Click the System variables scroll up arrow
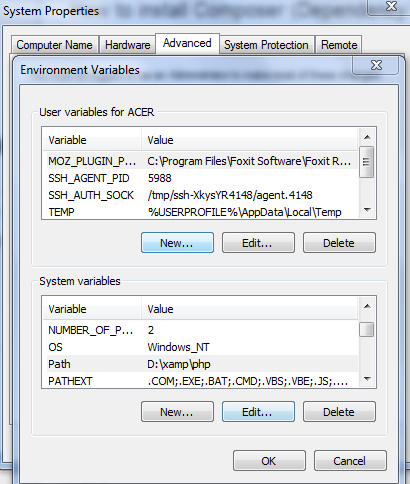410x484 pixels. click(367, 306)
